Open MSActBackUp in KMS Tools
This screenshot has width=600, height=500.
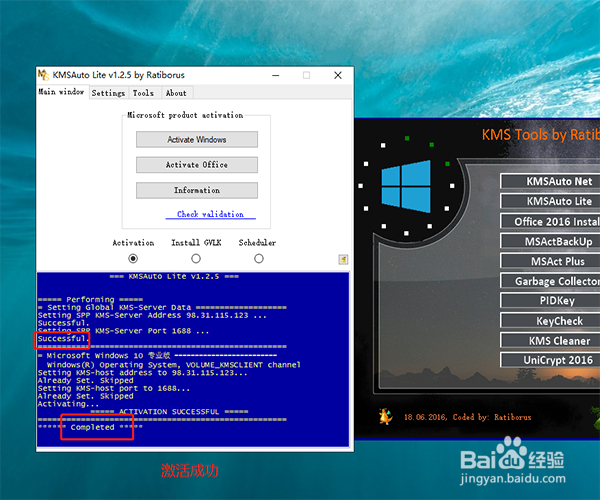(x=550, y=241)
